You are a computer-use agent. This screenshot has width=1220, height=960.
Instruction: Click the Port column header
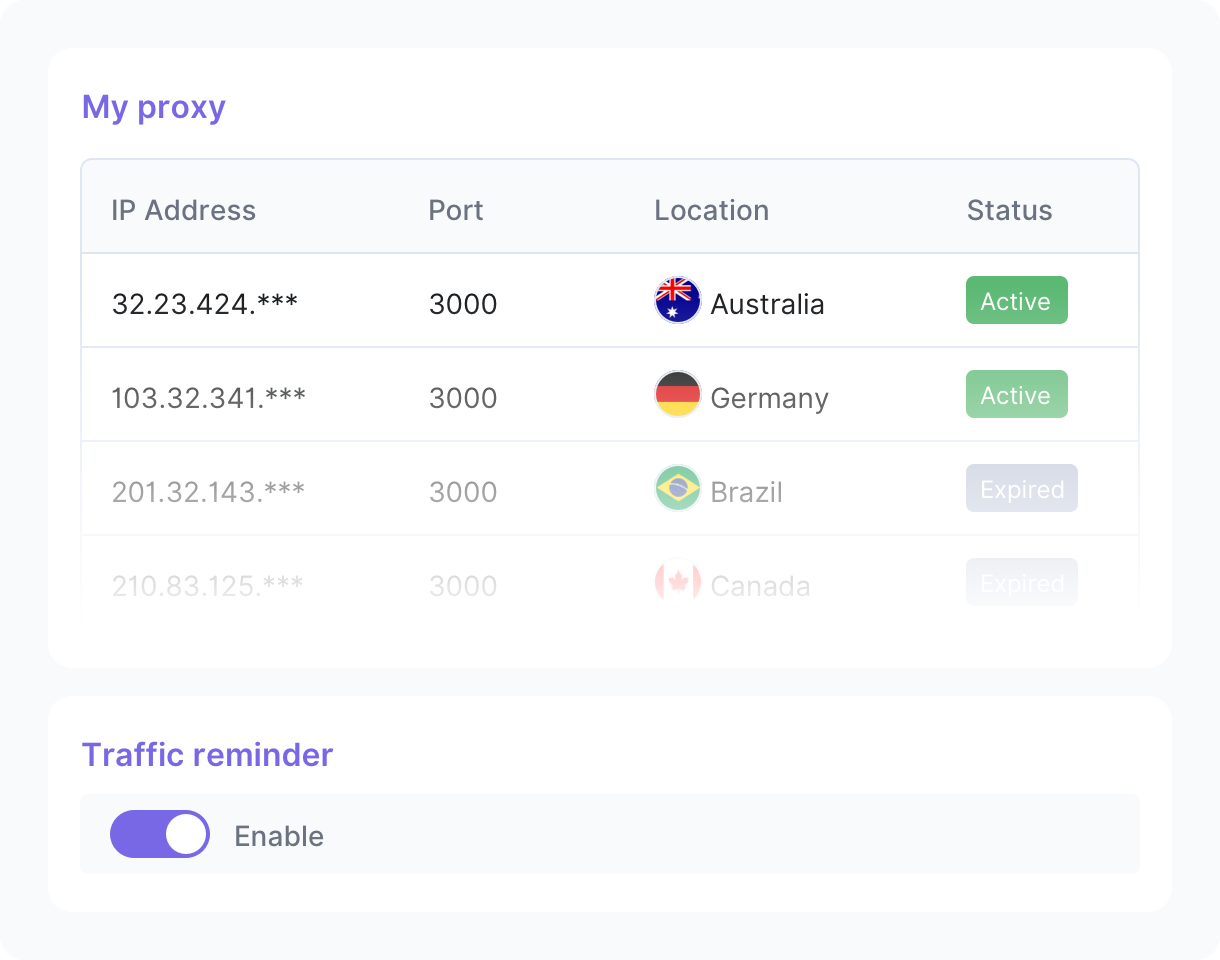[456, 211]
